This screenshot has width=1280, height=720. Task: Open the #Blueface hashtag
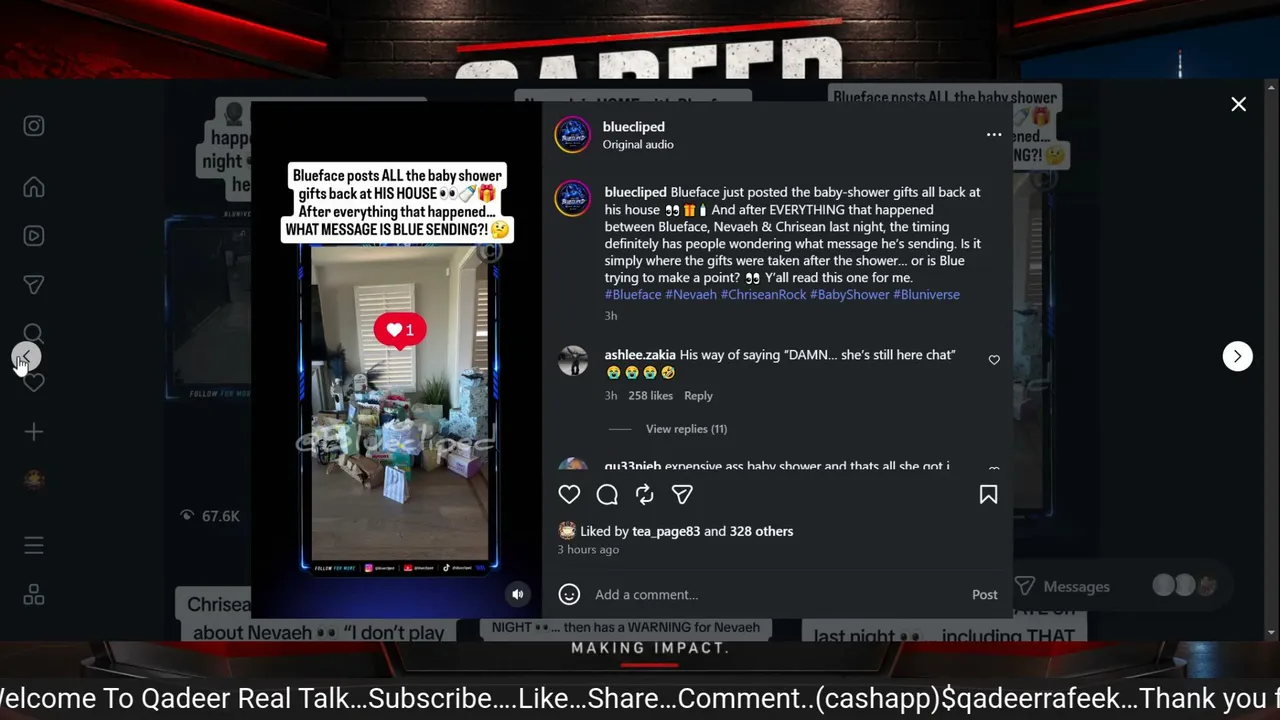pyautogui.click(x=633, y=294)
